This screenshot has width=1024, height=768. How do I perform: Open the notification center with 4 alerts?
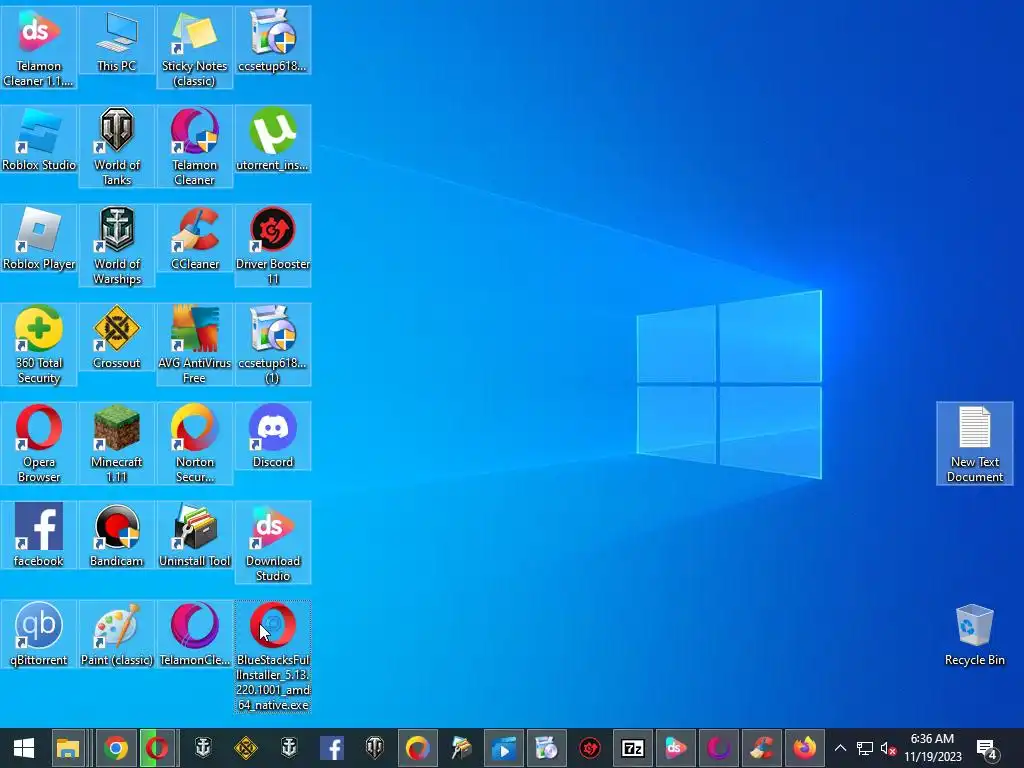[x=986, y=748]
